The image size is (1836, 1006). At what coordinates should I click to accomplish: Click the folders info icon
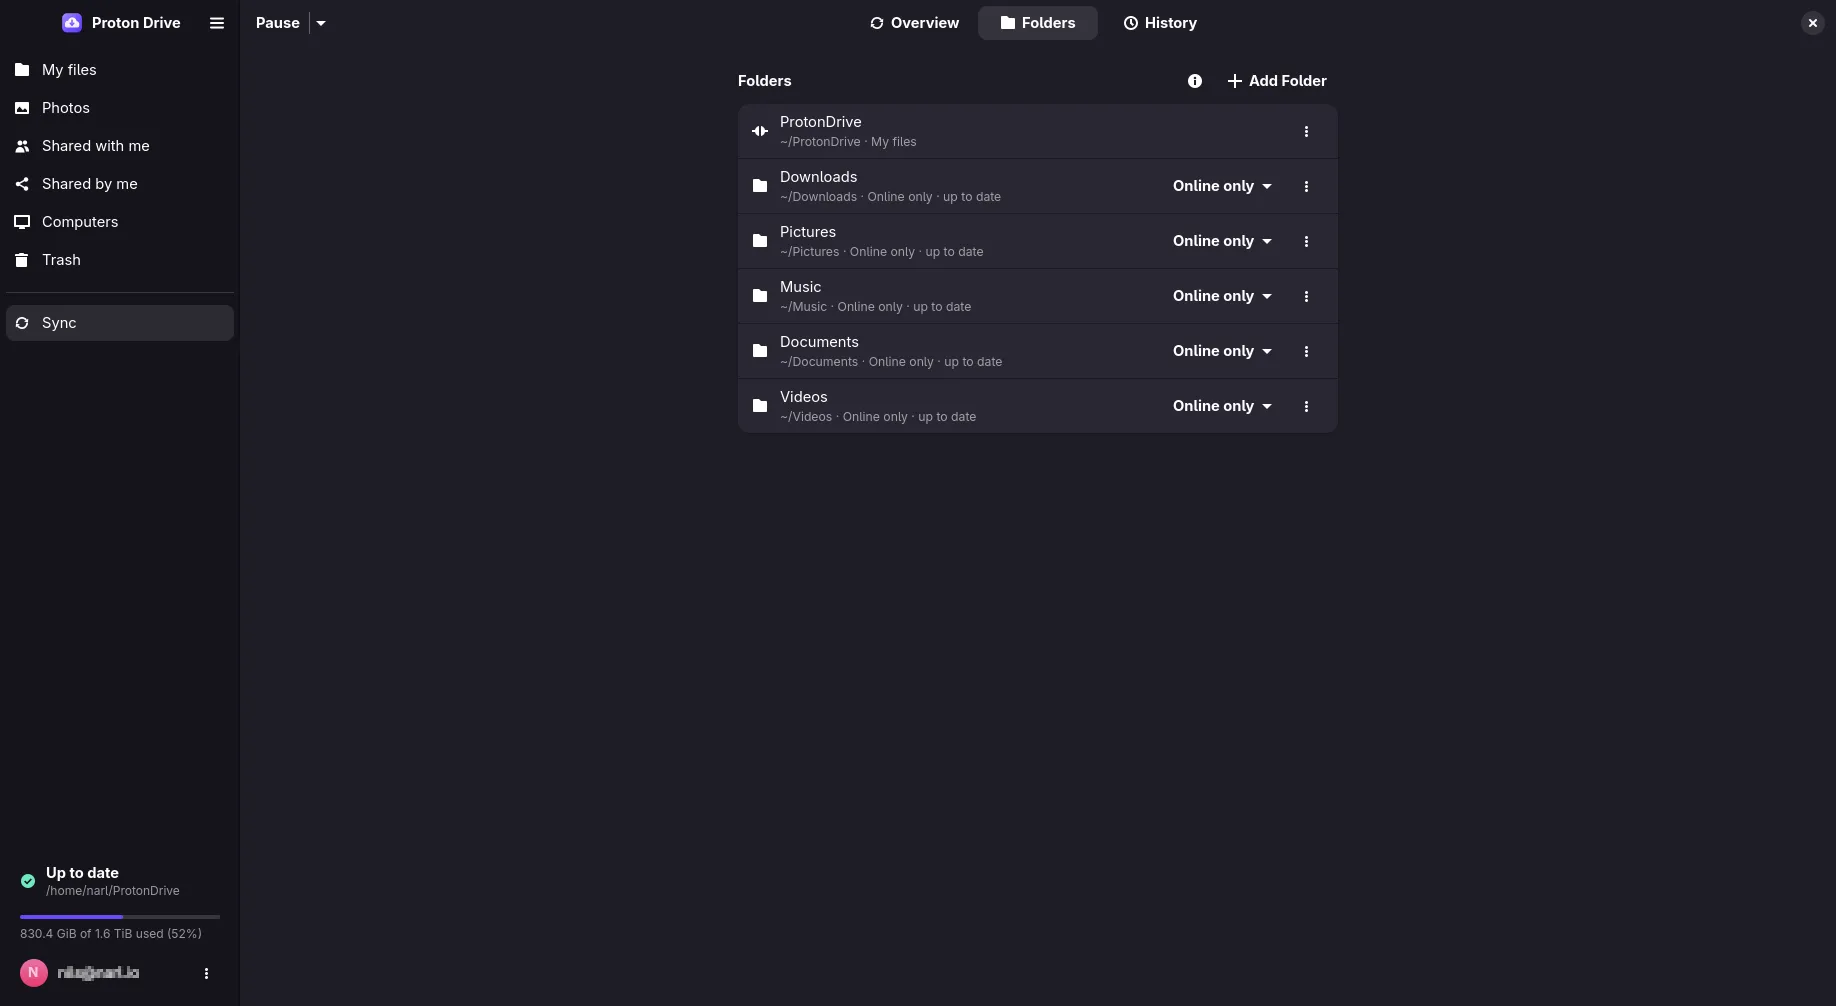pyautogui.click(x=1195, y=81)
